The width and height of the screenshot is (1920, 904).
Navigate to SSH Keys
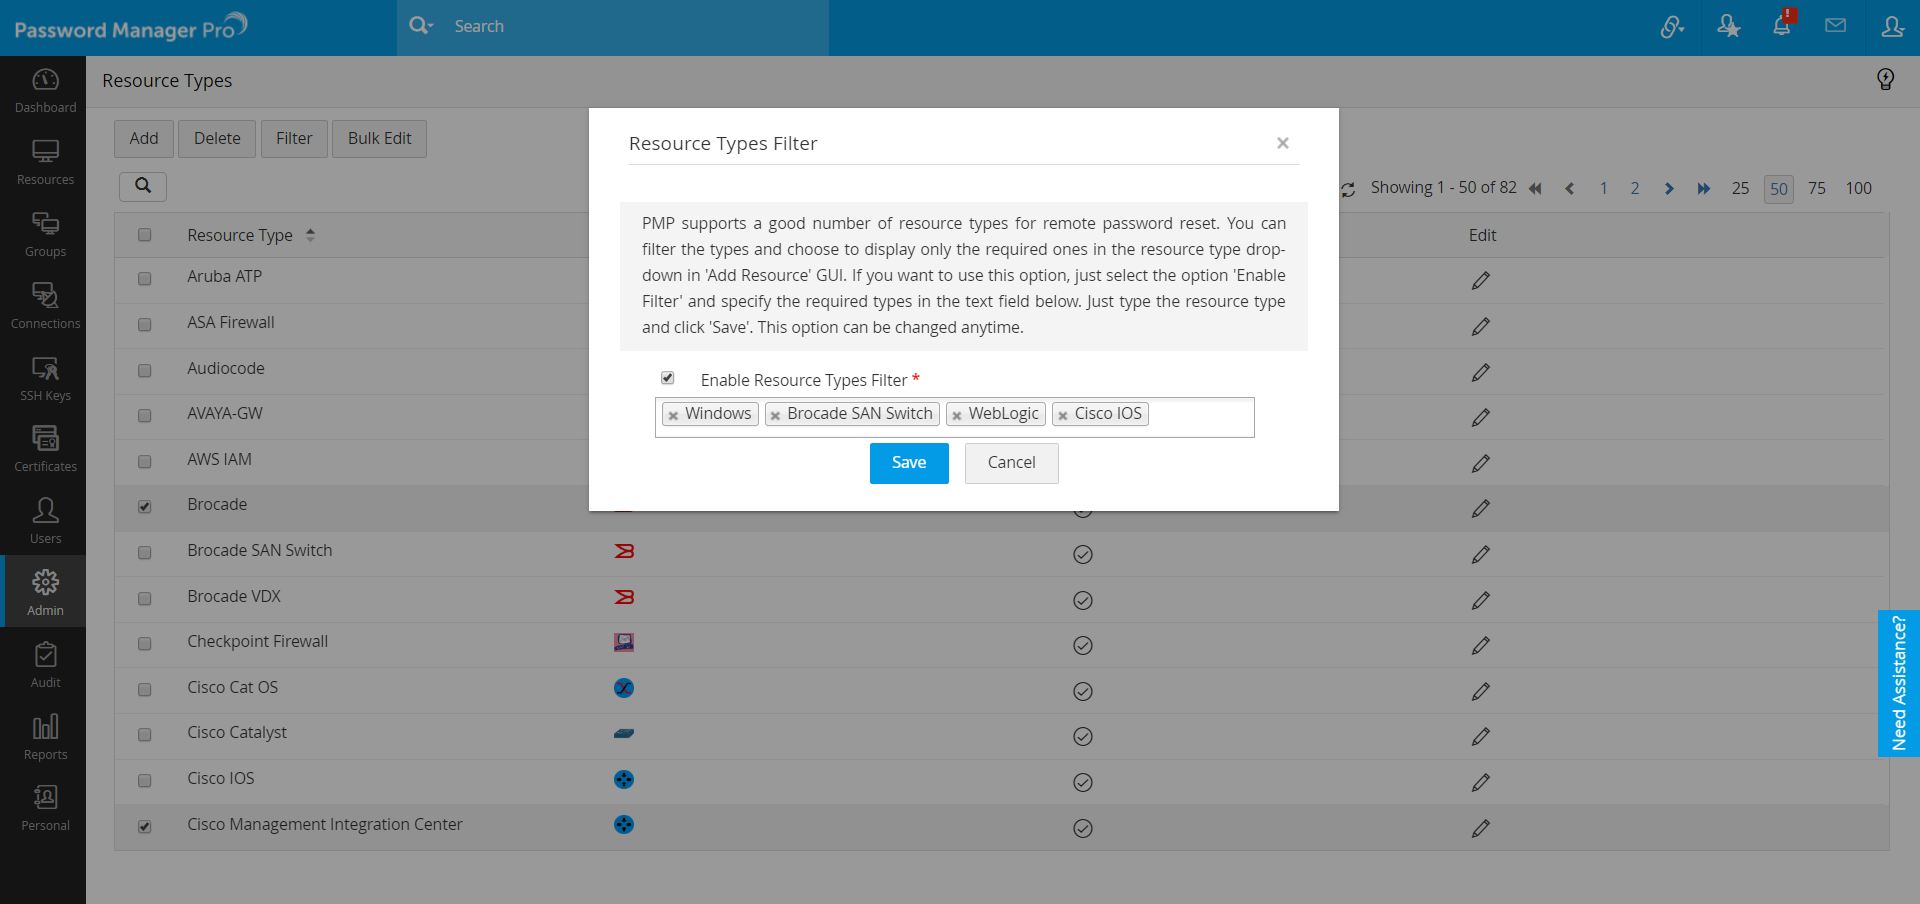(45, 378)
